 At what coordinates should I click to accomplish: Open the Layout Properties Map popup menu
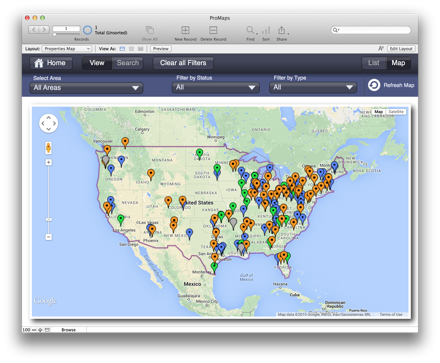67,49
